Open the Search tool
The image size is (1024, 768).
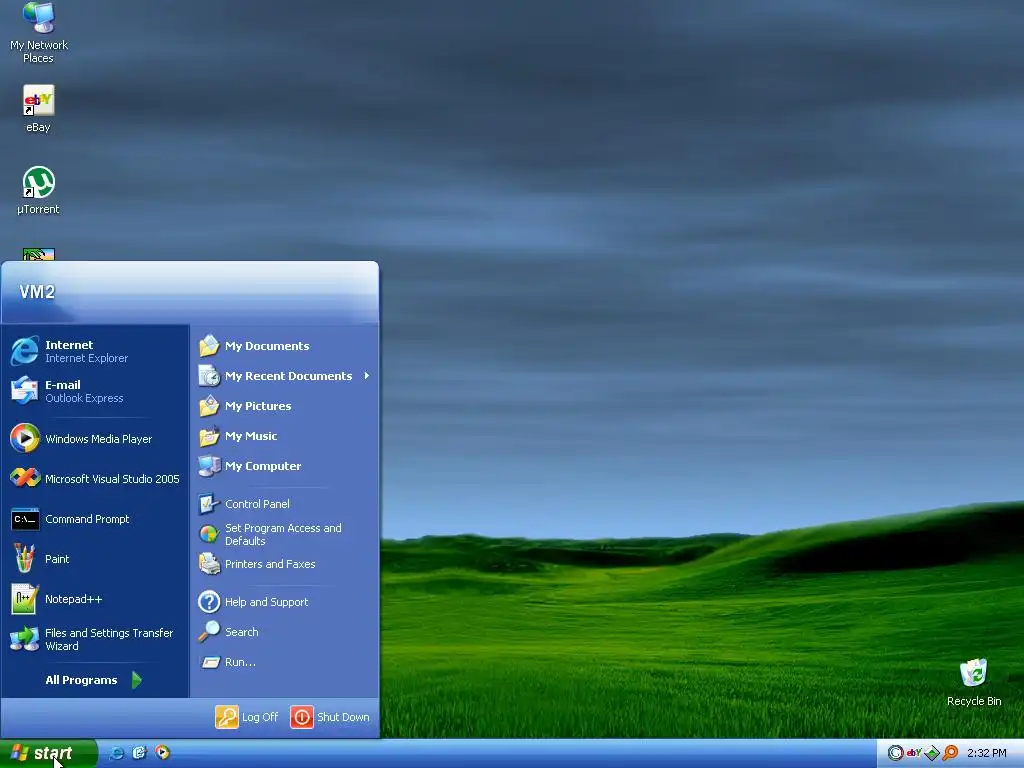(x=285, y=632)
